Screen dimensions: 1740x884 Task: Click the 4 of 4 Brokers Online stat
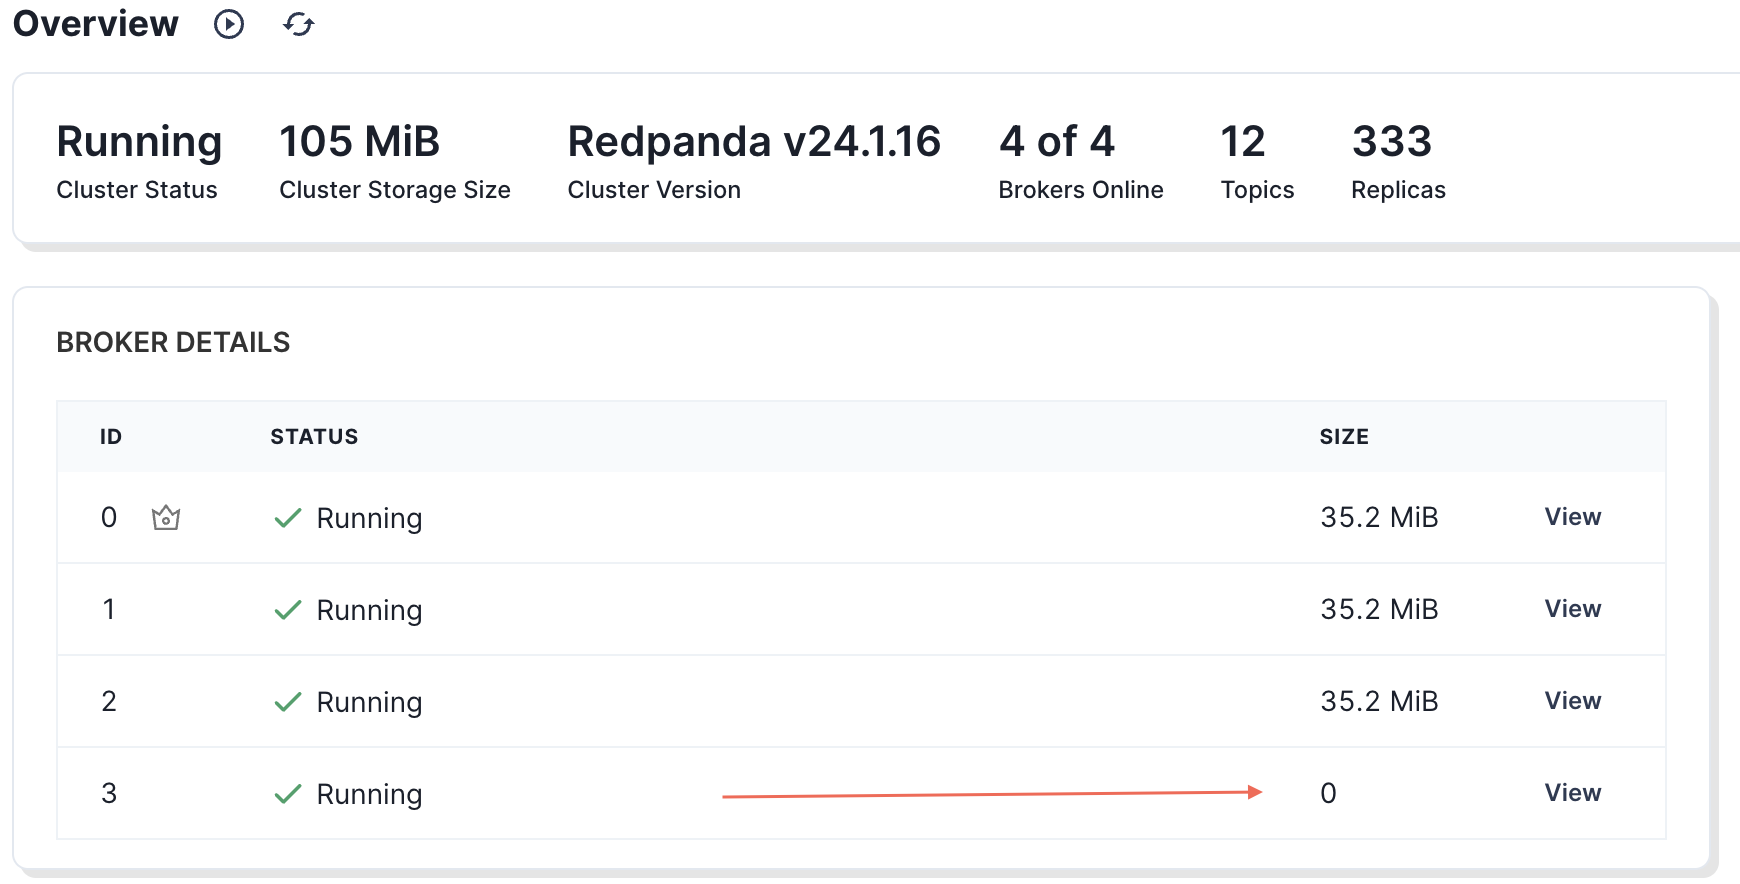[x=1081, y=161]
